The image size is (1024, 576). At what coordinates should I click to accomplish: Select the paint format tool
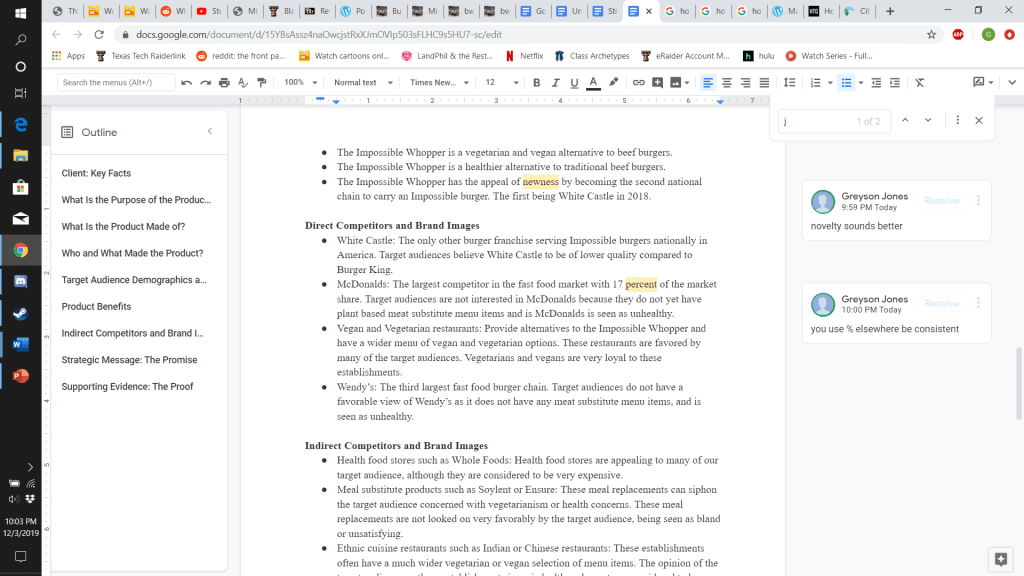click(x=262, y=82)
